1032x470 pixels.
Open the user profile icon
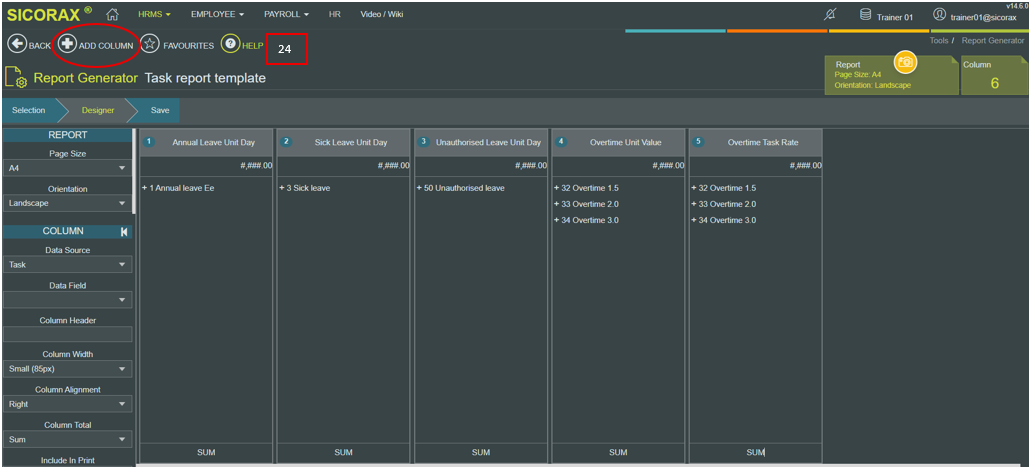[x=939, y=14]
